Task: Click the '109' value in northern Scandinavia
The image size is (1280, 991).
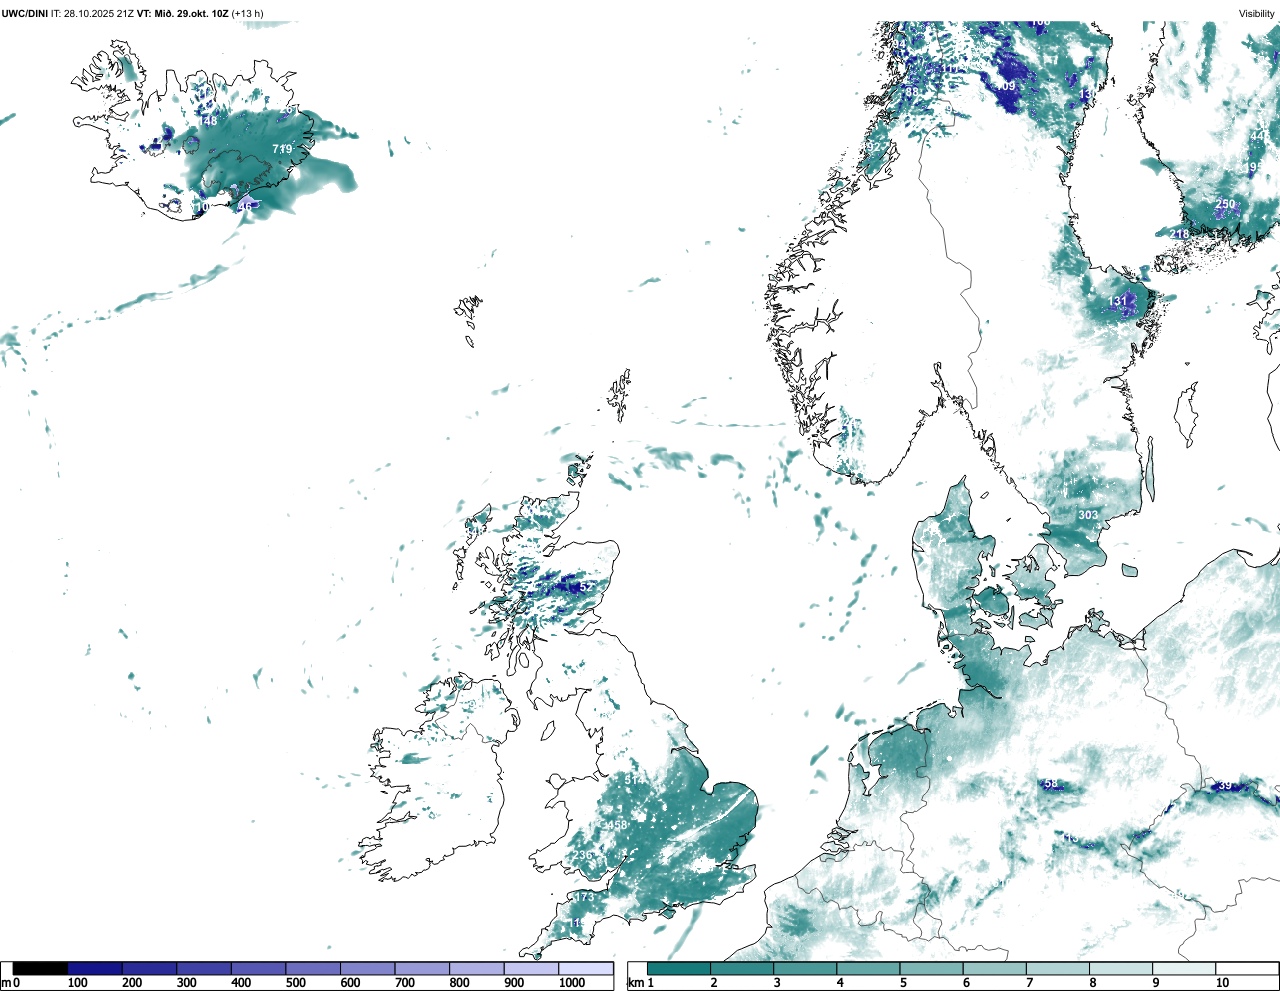Action: coord(1005,86)
